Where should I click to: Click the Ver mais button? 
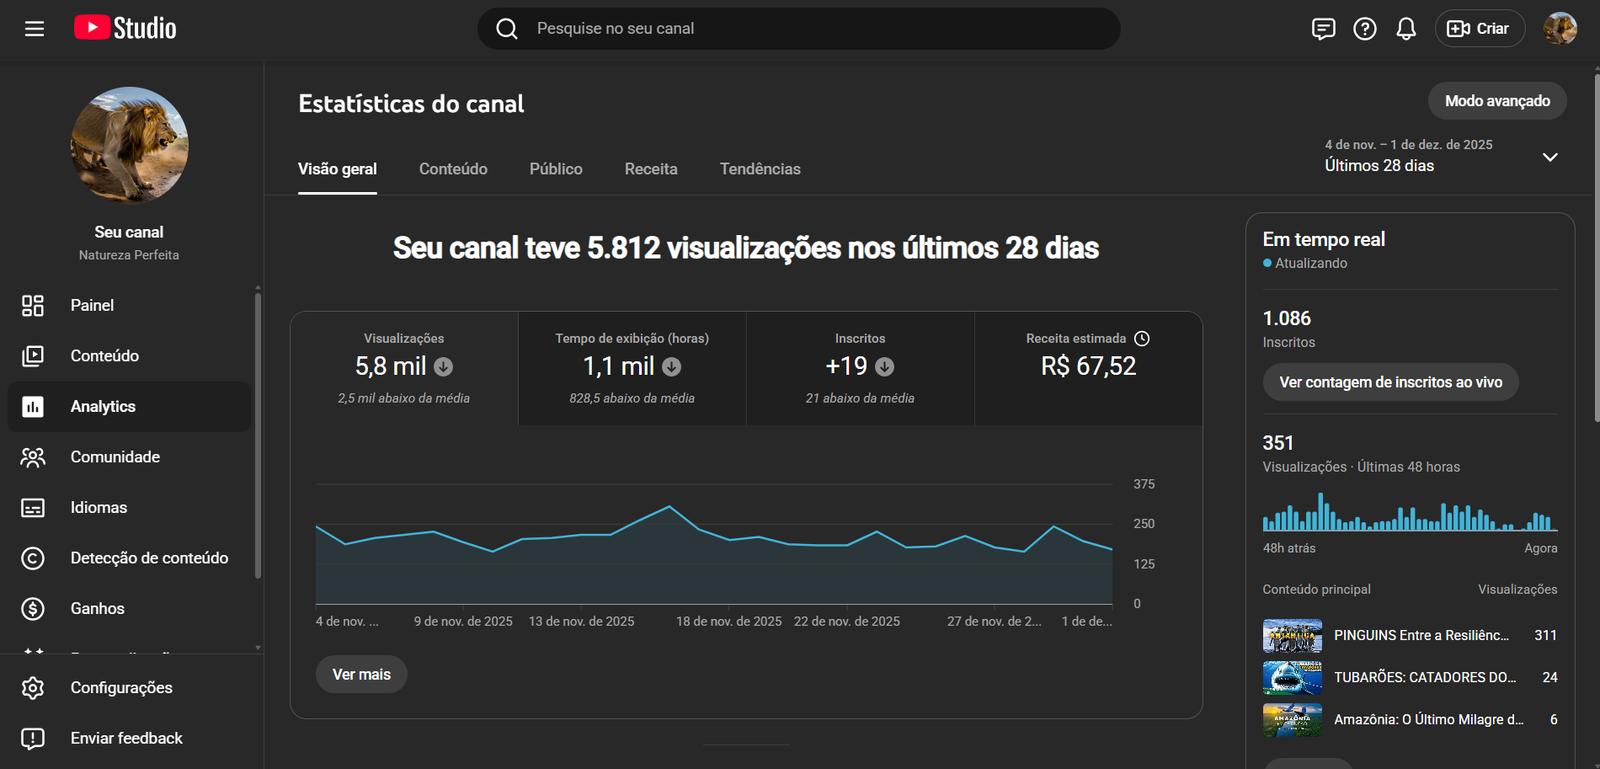pos(362,674)
